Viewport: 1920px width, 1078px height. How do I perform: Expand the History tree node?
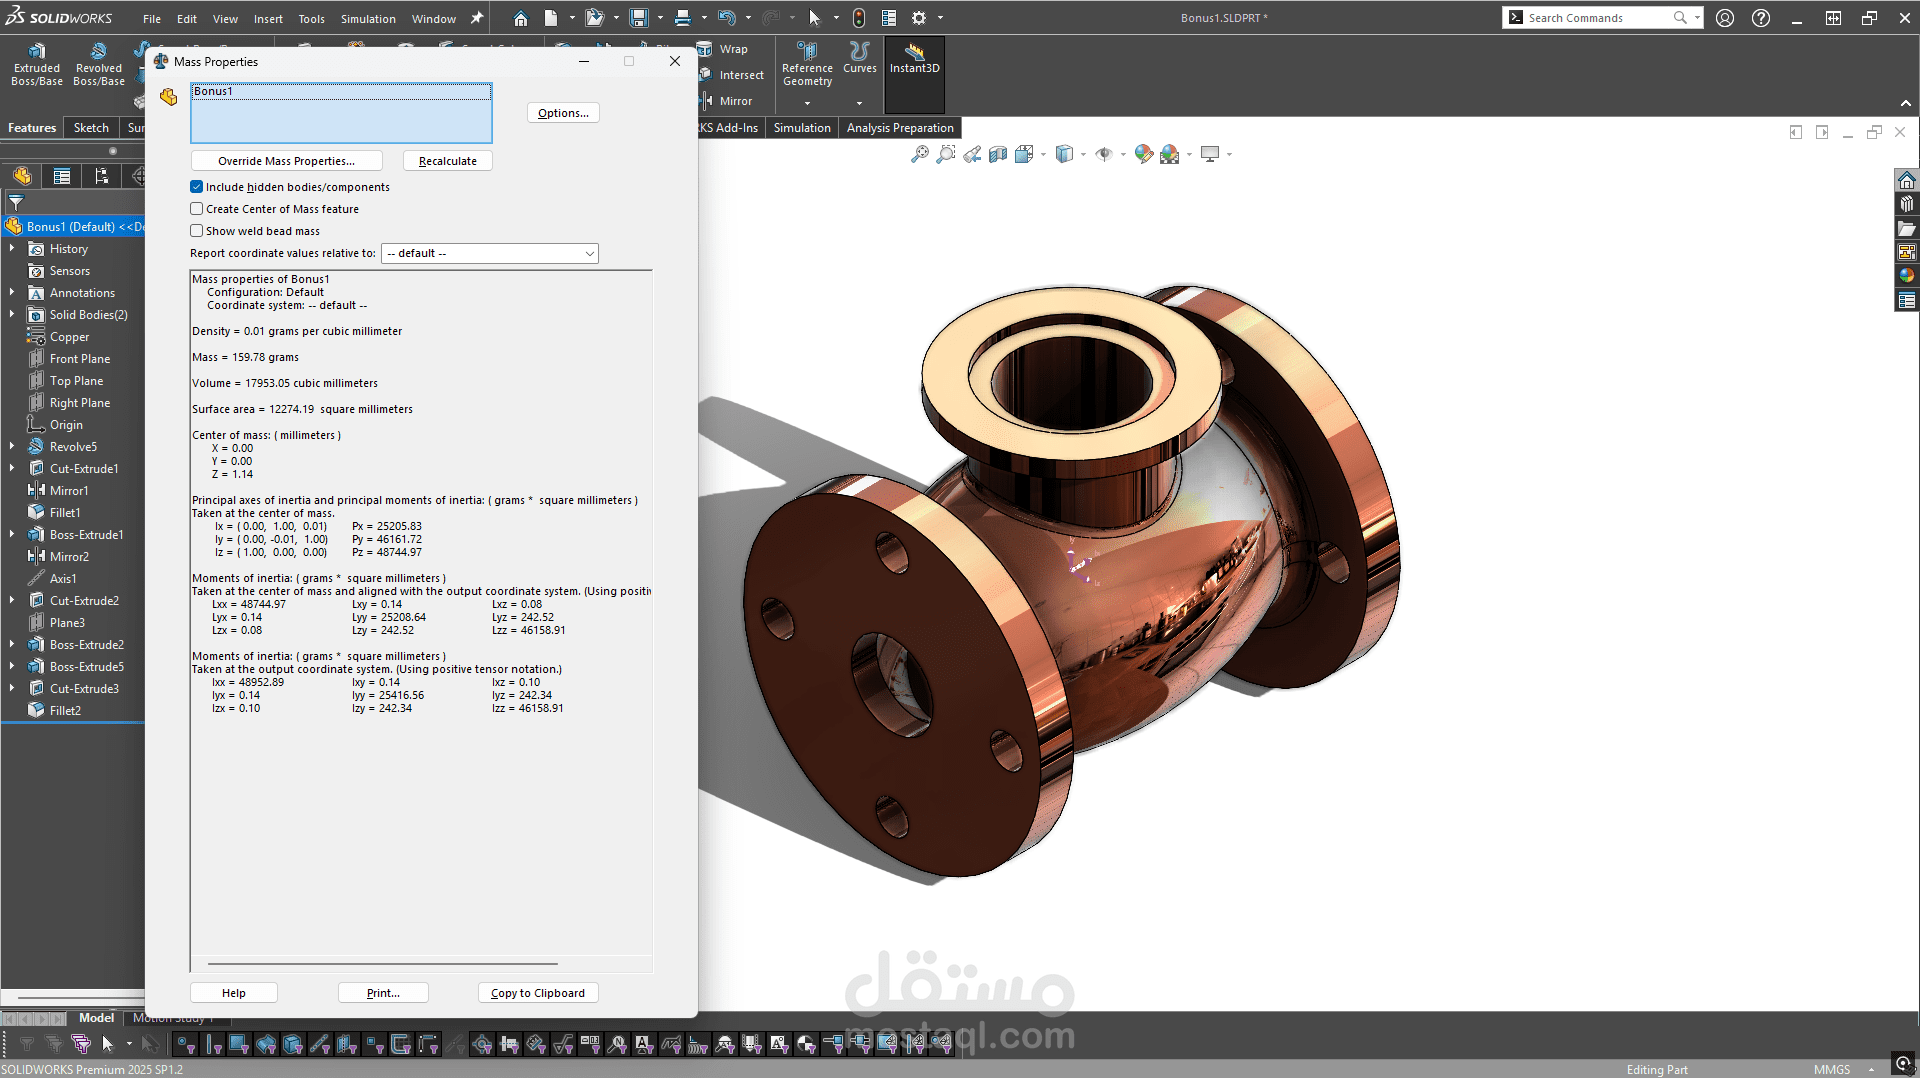pyautogui.click(x=12, y=249)
